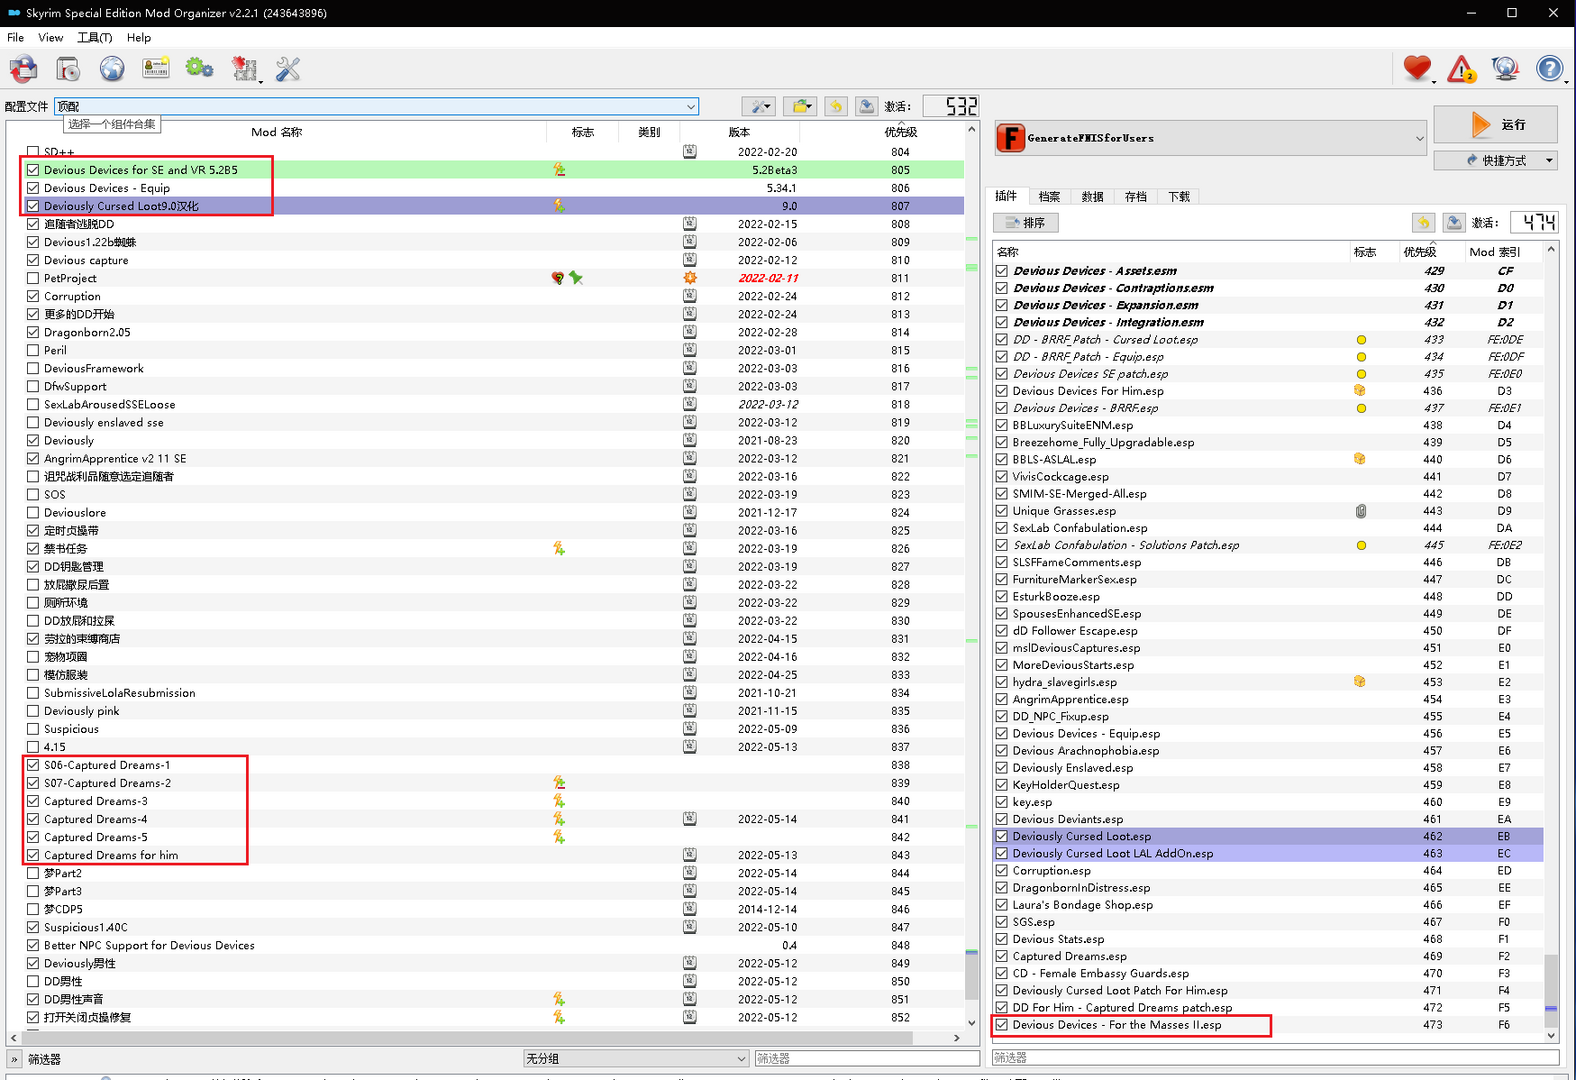Open the Install Mod from archive tool
Screen dimensions: 1576x1080
[68, 69]
